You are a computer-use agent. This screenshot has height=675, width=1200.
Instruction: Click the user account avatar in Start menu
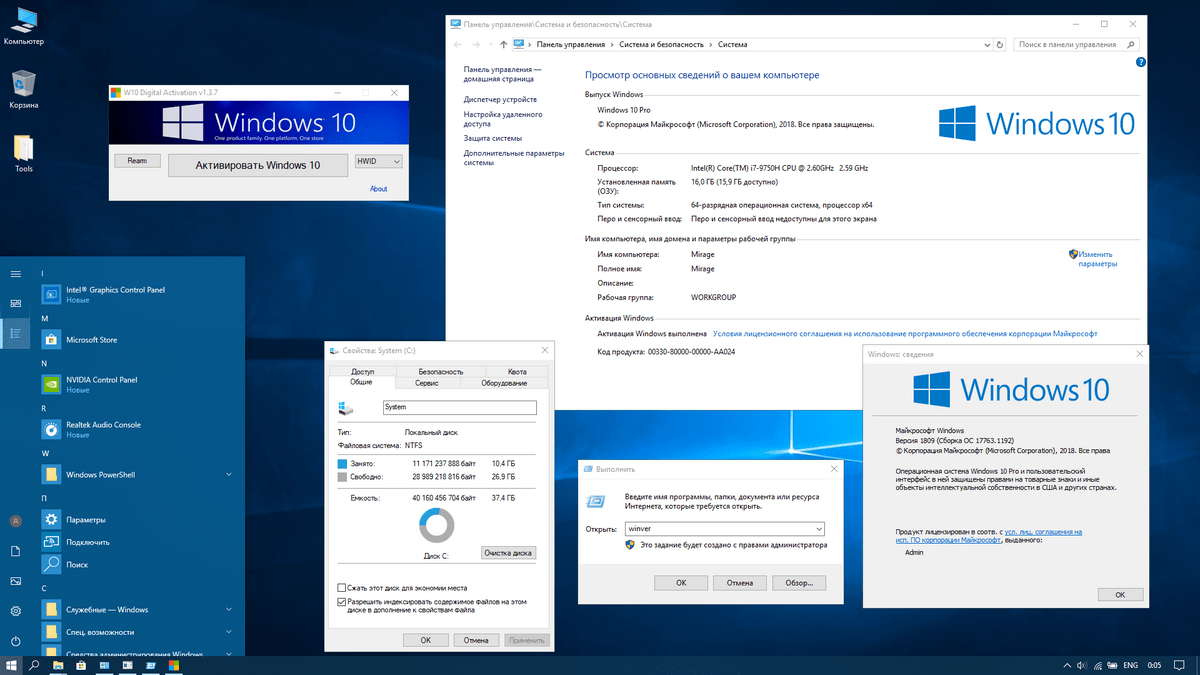pyautogui.click(x=15, y=521)
